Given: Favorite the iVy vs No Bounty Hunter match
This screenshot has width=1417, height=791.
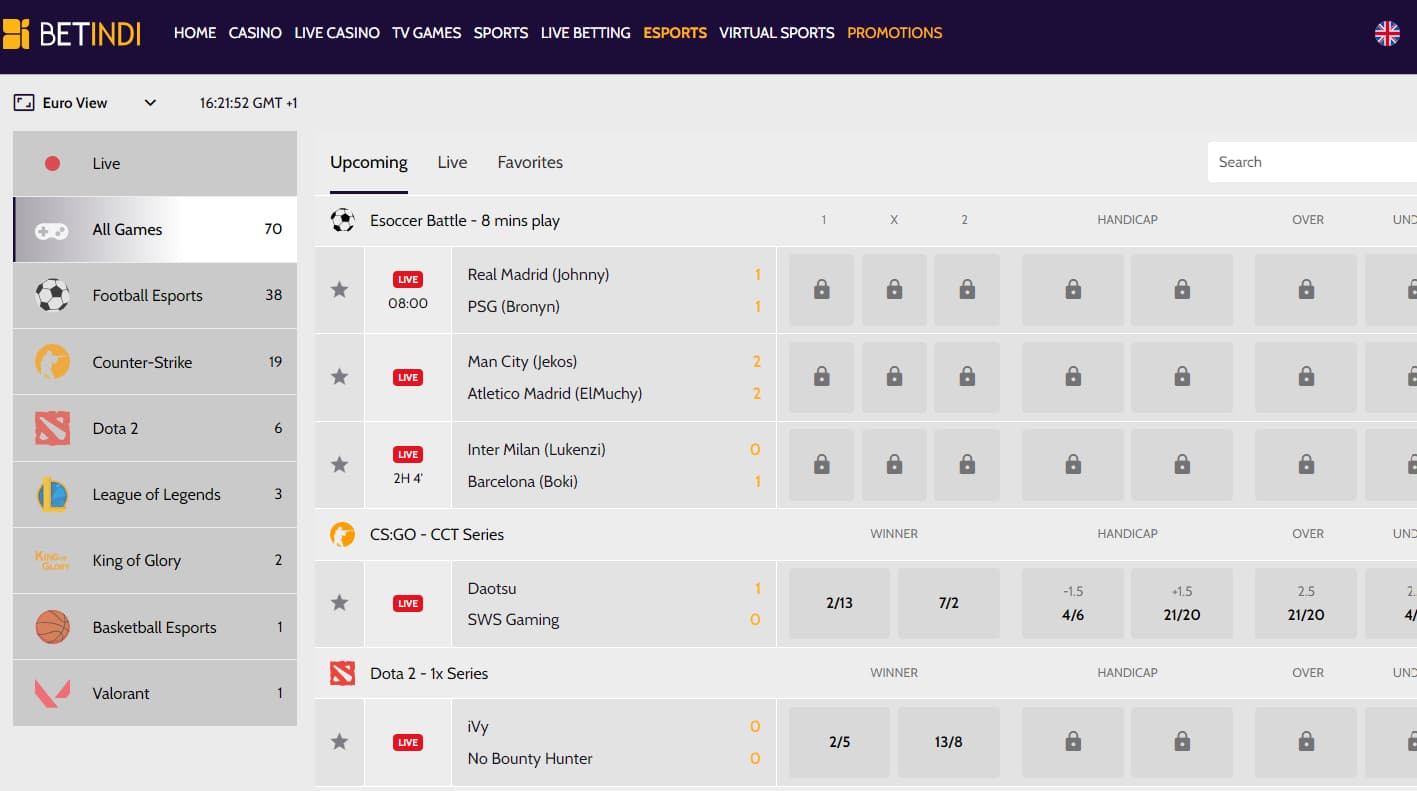Looking at the screenshot, I should [x=340, y=742].
